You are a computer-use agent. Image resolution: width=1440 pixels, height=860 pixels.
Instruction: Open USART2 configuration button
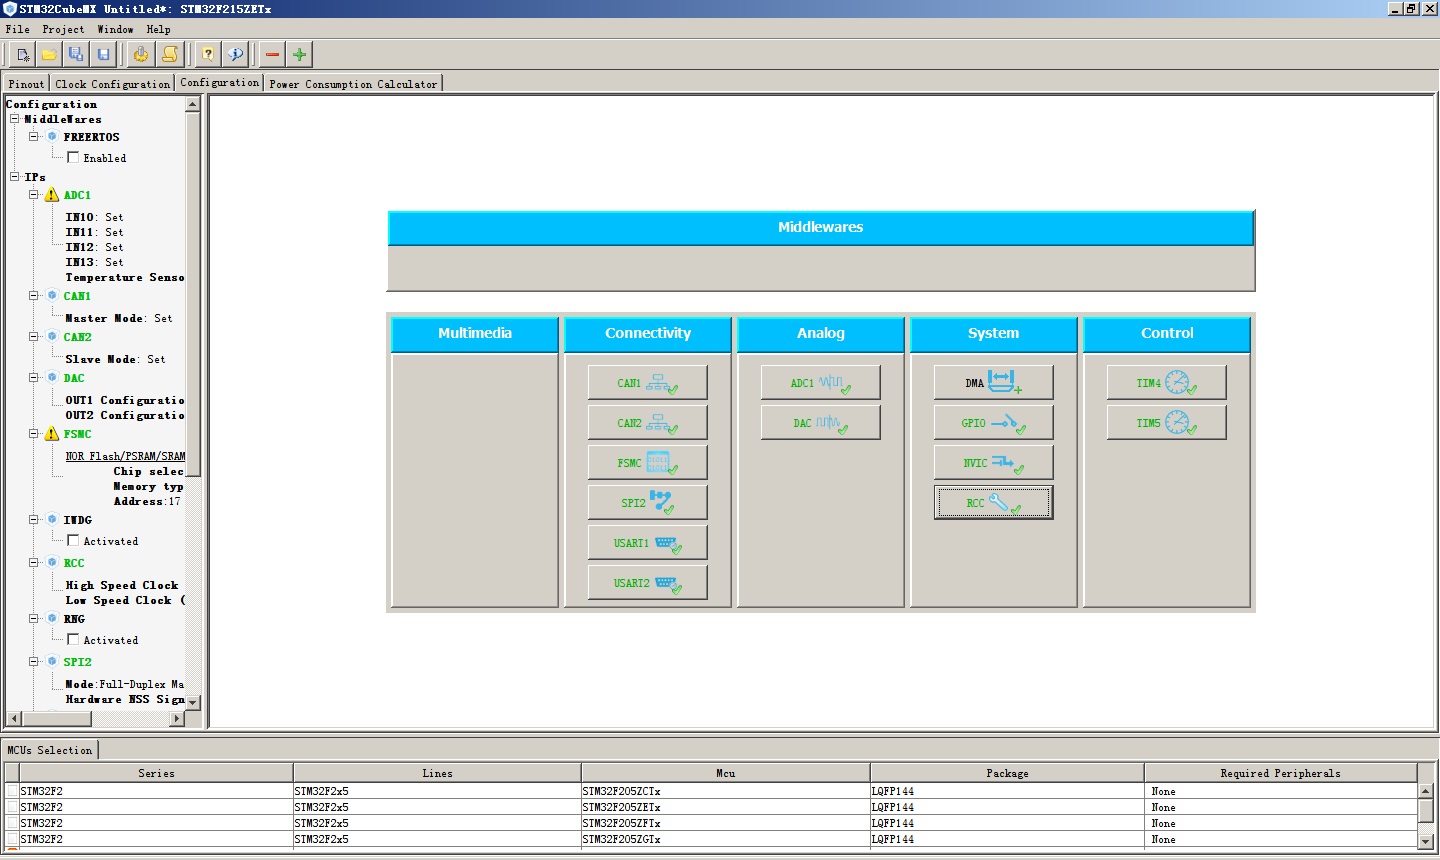tap(647, 583)
